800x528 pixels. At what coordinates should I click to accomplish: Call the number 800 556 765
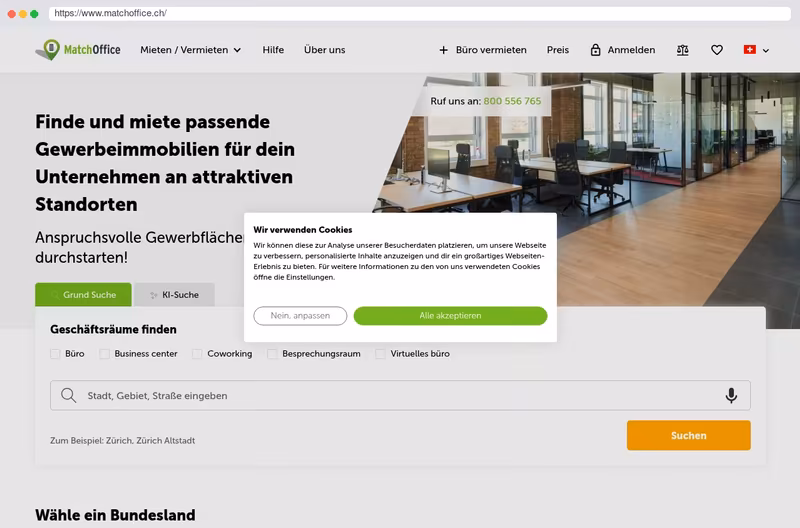pos(512,101)
